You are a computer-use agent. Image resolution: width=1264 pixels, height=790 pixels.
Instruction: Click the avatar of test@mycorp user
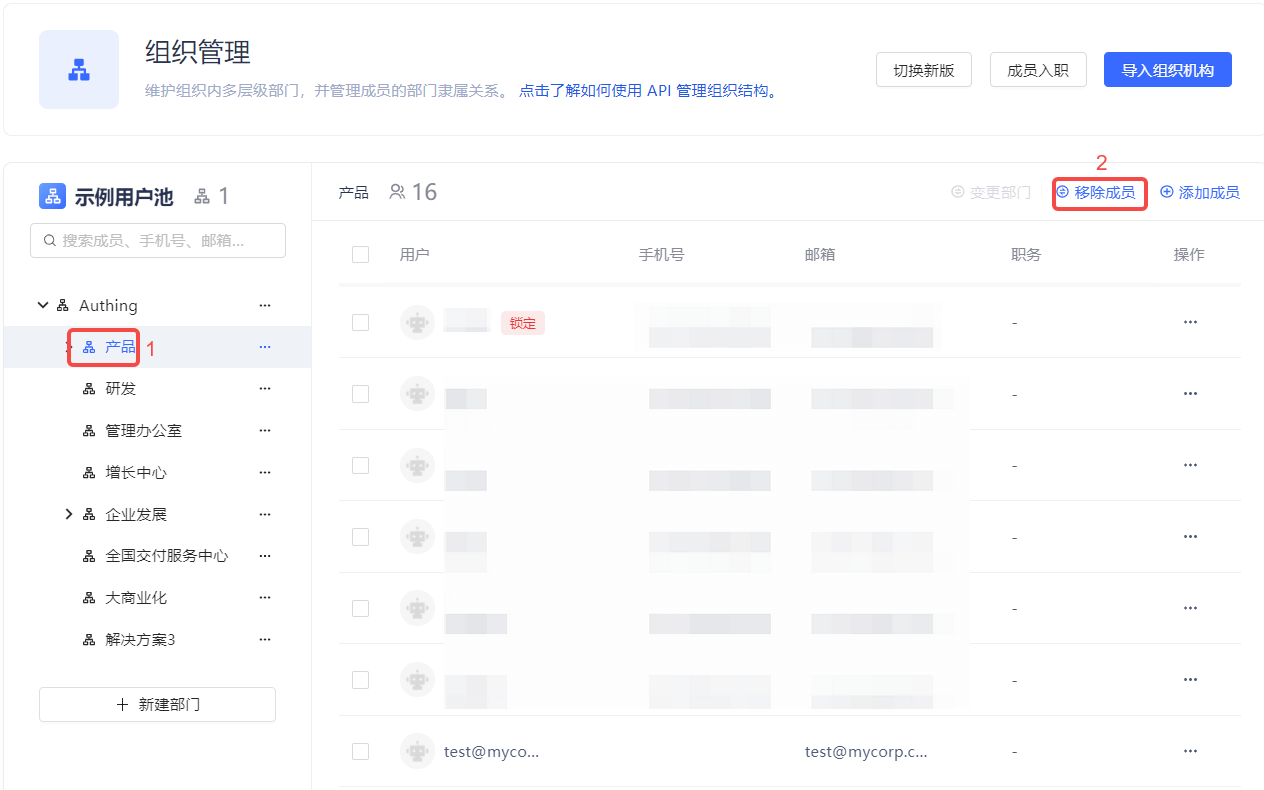pos(417,751)
